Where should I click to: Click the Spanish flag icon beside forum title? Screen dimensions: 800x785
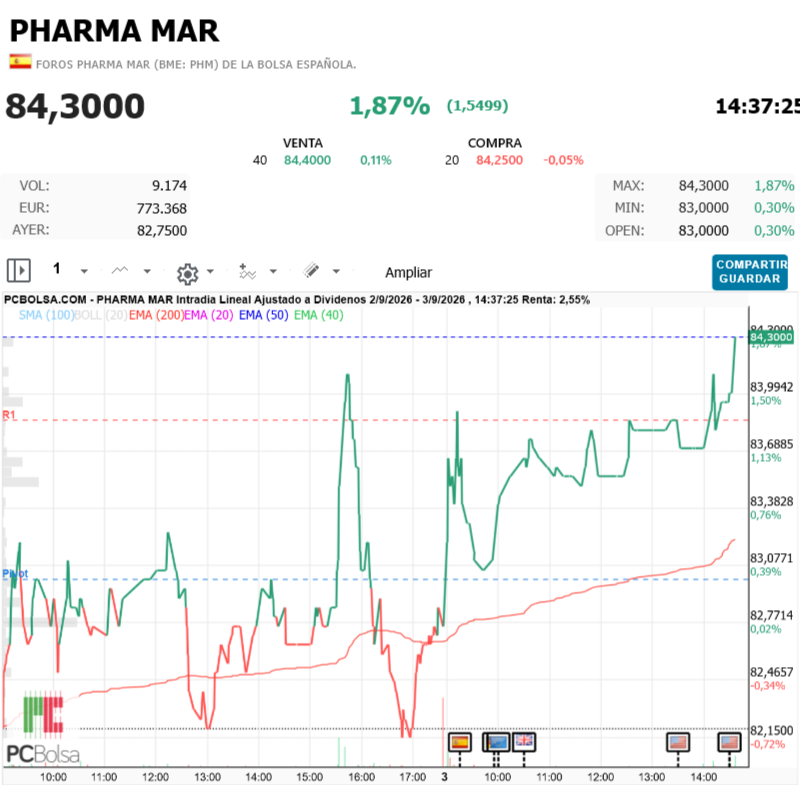click(20, 62)
